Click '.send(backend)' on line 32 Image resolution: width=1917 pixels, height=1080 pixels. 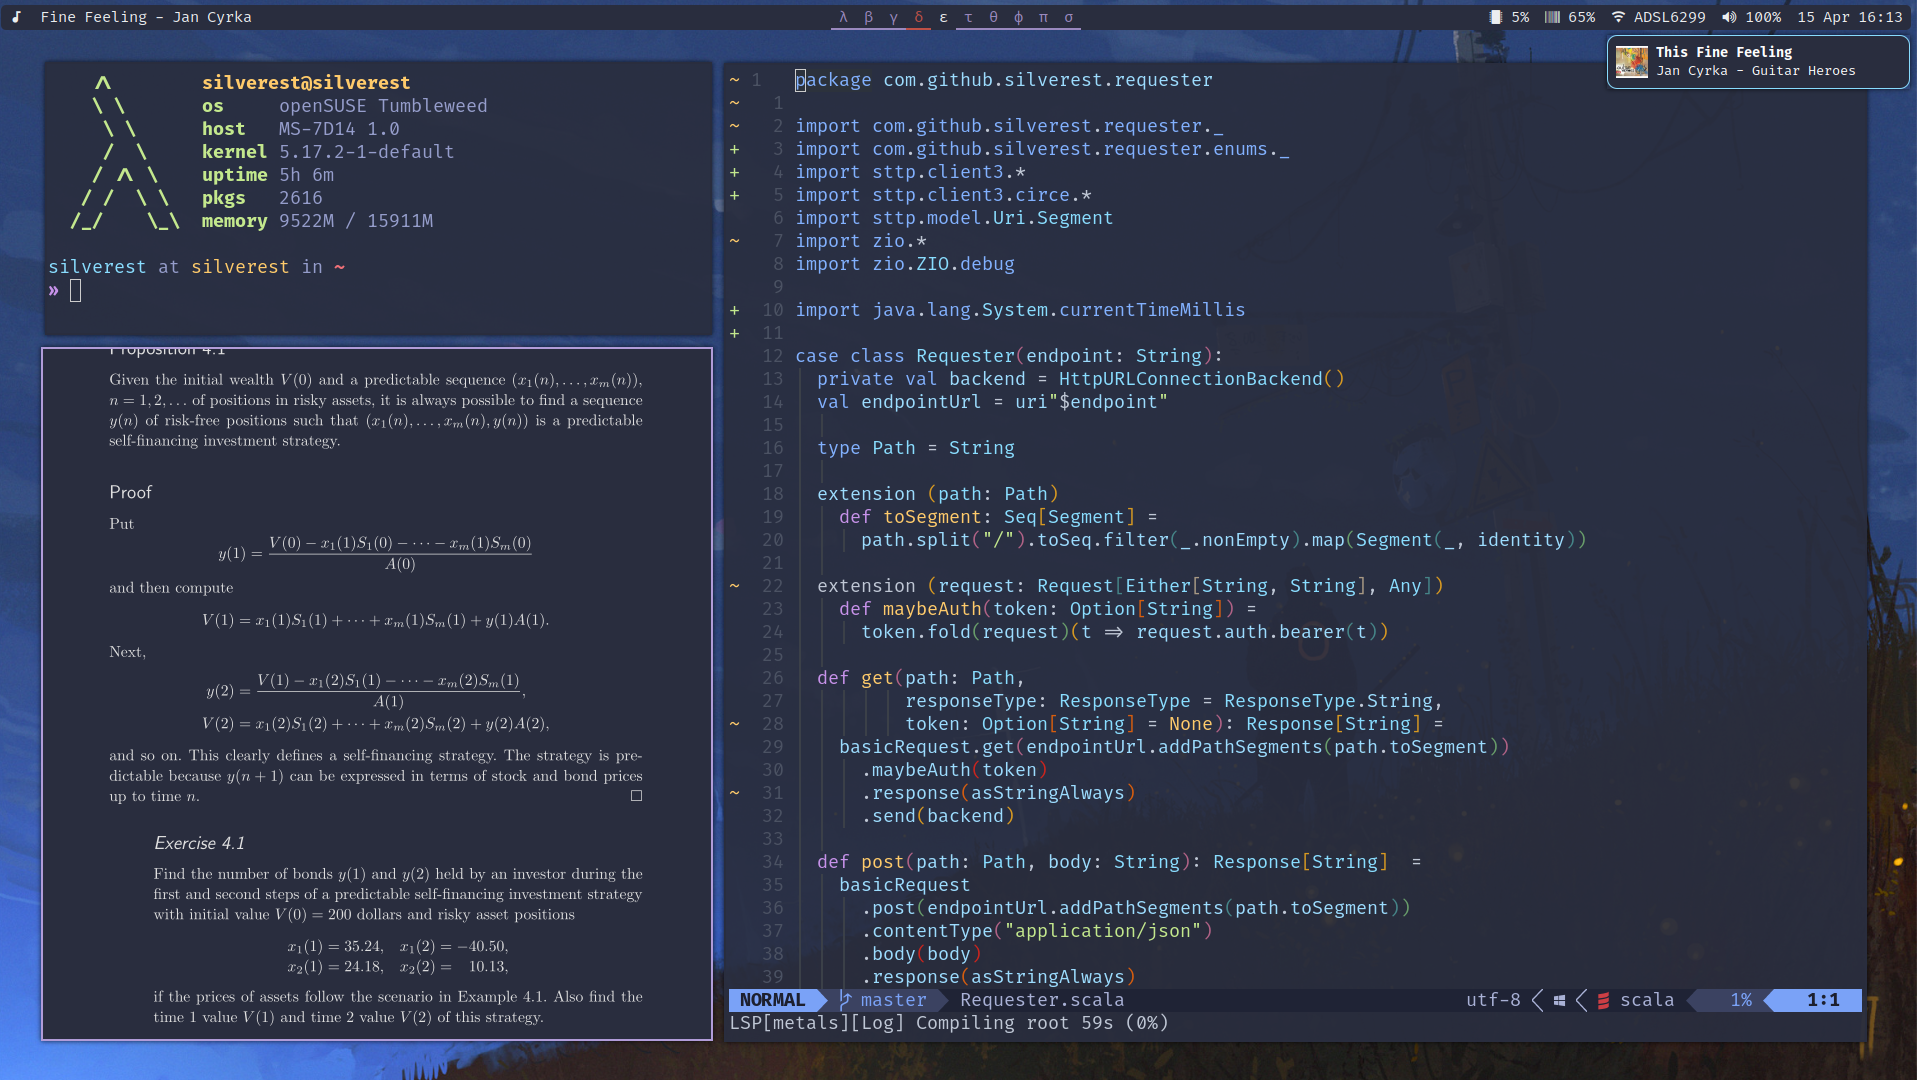point(938,816)
